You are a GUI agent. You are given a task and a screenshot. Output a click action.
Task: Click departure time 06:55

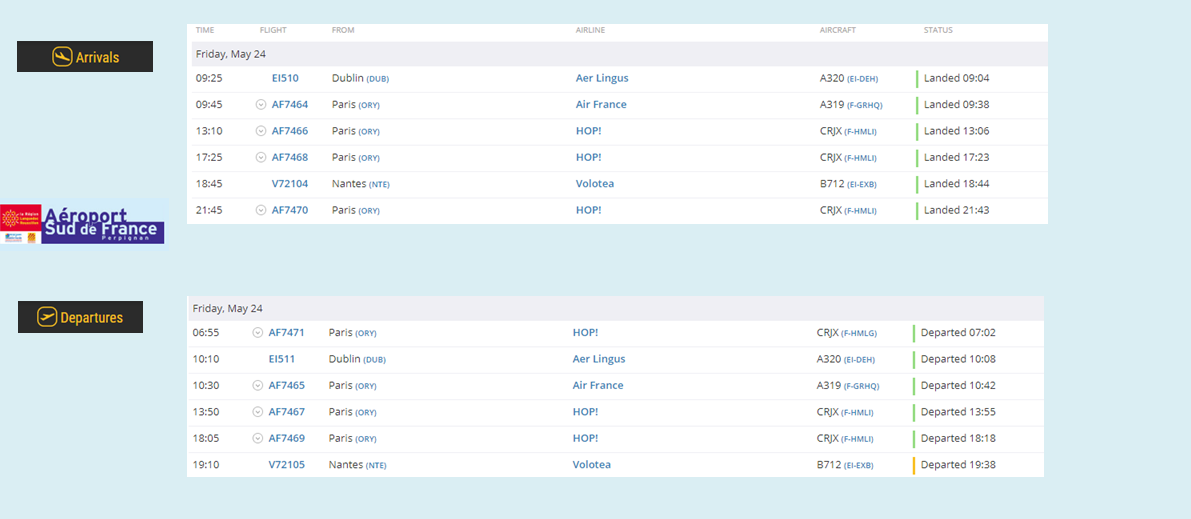point(206,333)
